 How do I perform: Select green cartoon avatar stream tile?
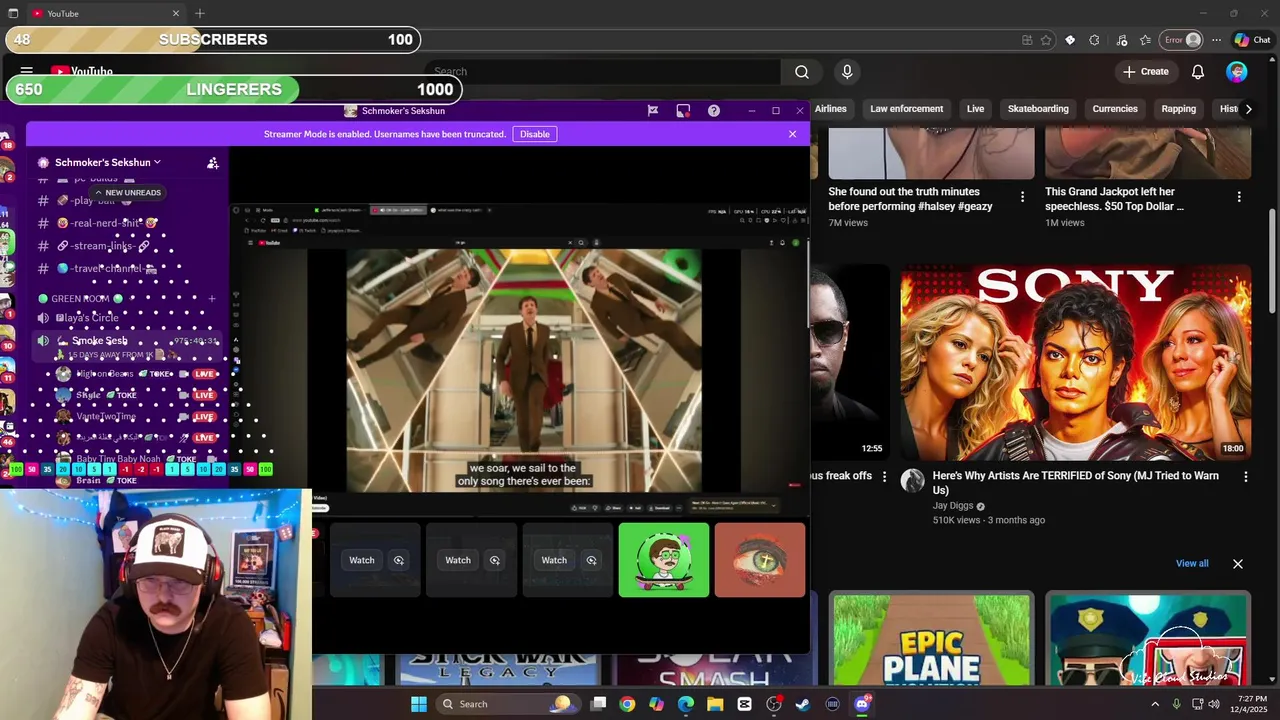click(x=664, y=560)
